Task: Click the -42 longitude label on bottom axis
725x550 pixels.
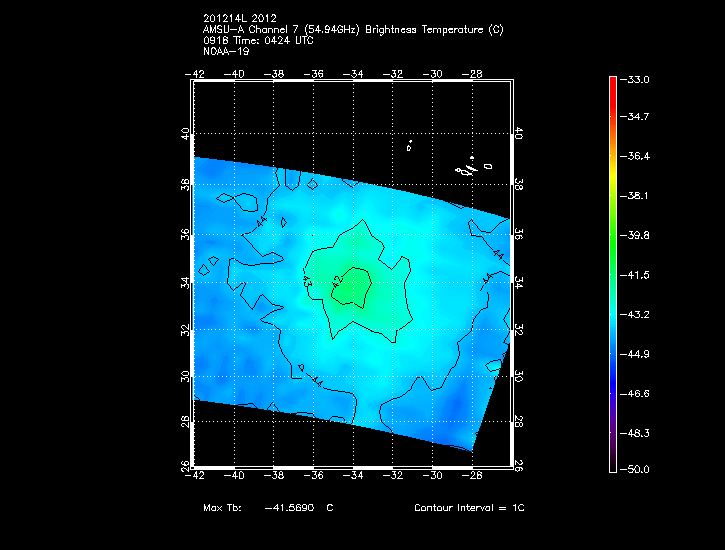Action: pos(197,475)
